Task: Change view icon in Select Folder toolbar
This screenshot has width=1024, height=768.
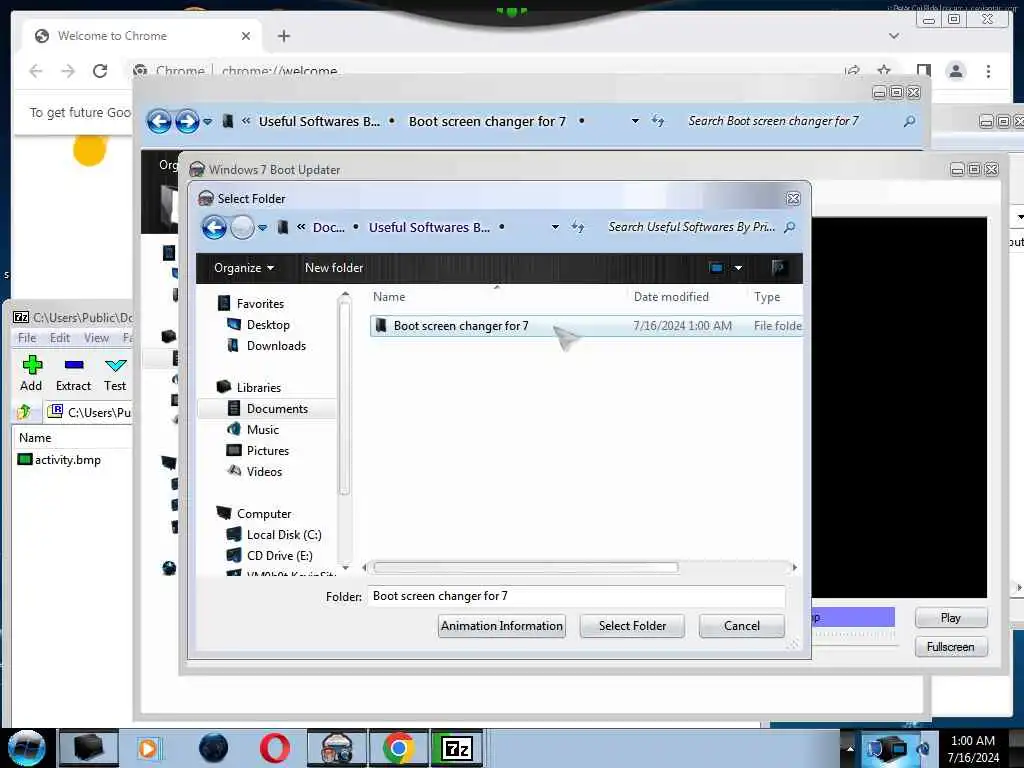Action: pyautogui.click(x=716, y=268)
